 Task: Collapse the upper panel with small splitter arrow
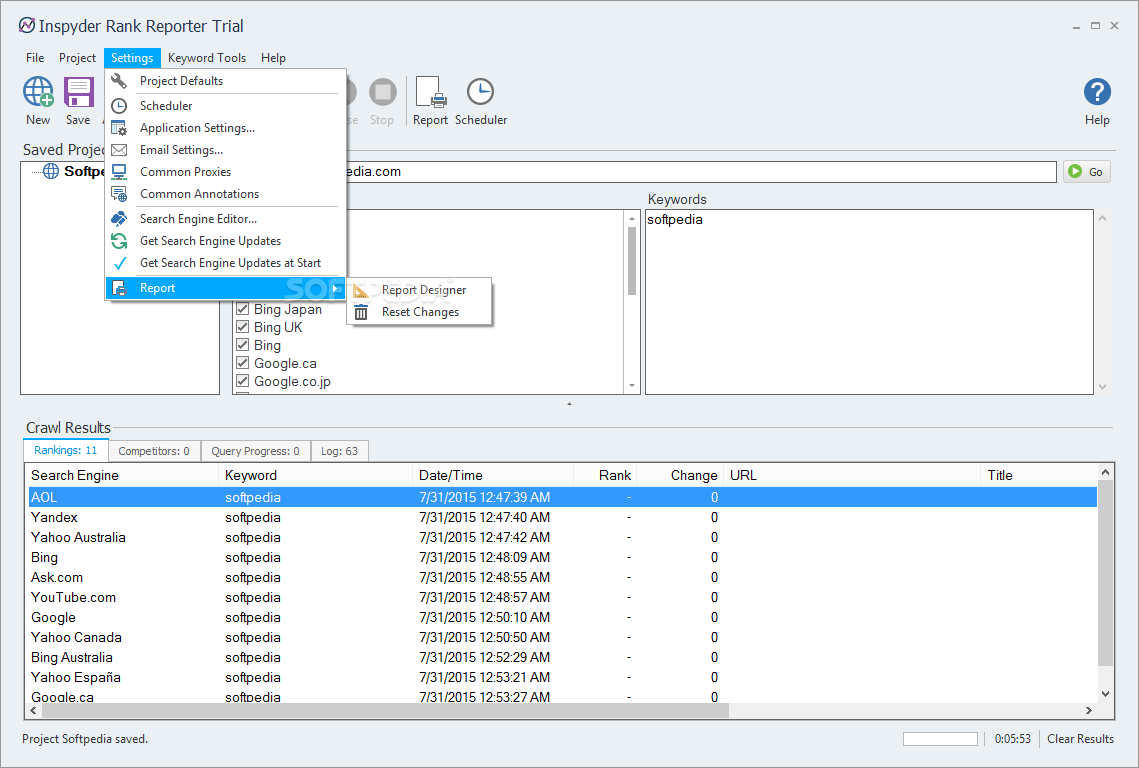tap(570, 403)
